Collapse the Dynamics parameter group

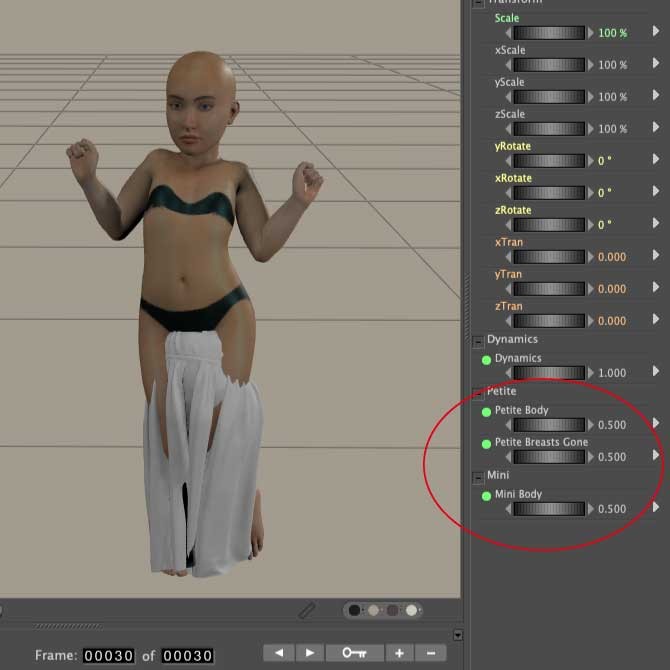coord(478,340)
